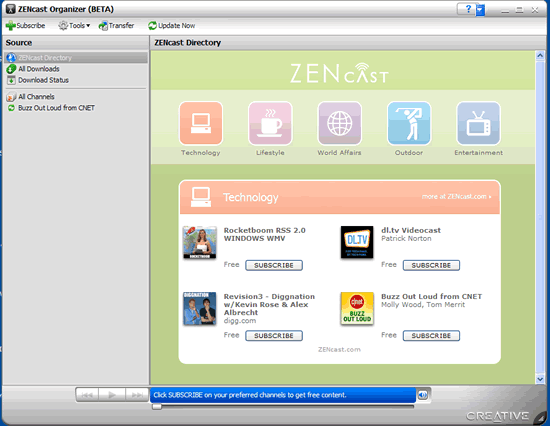Click the World Affairs globe icon

tap(340, 123)
